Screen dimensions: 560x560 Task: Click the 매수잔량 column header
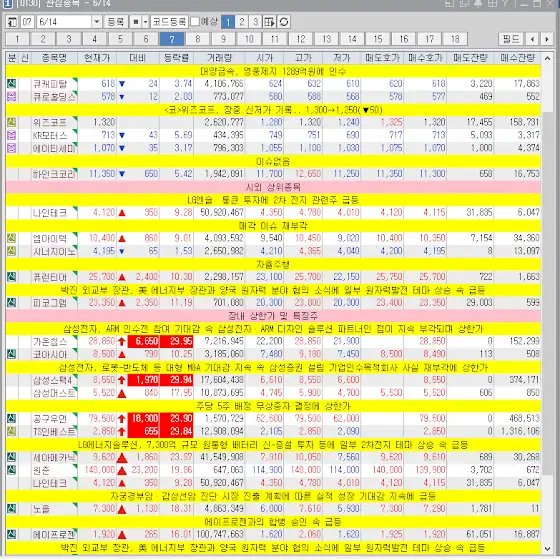[x=517, y=58]
